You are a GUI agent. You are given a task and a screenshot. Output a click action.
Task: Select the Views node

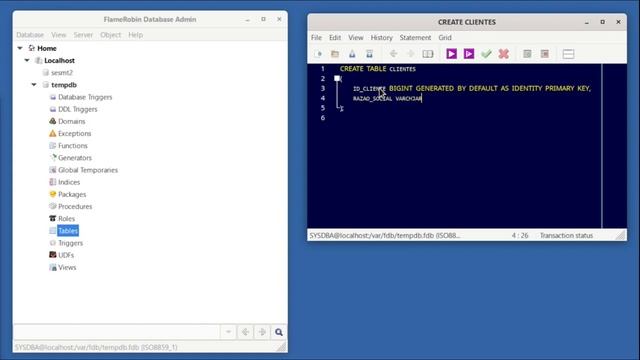click(67, 267)
